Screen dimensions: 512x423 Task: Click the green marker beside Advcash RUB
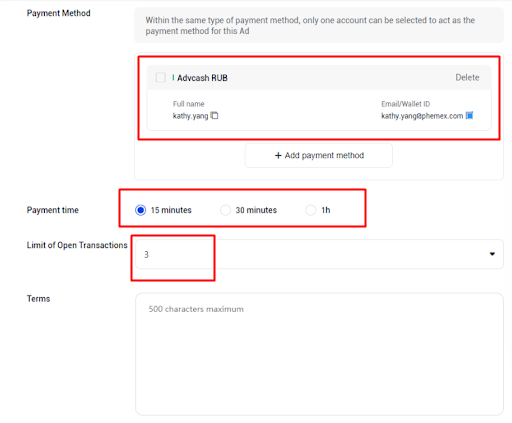(x=173, y=78)
